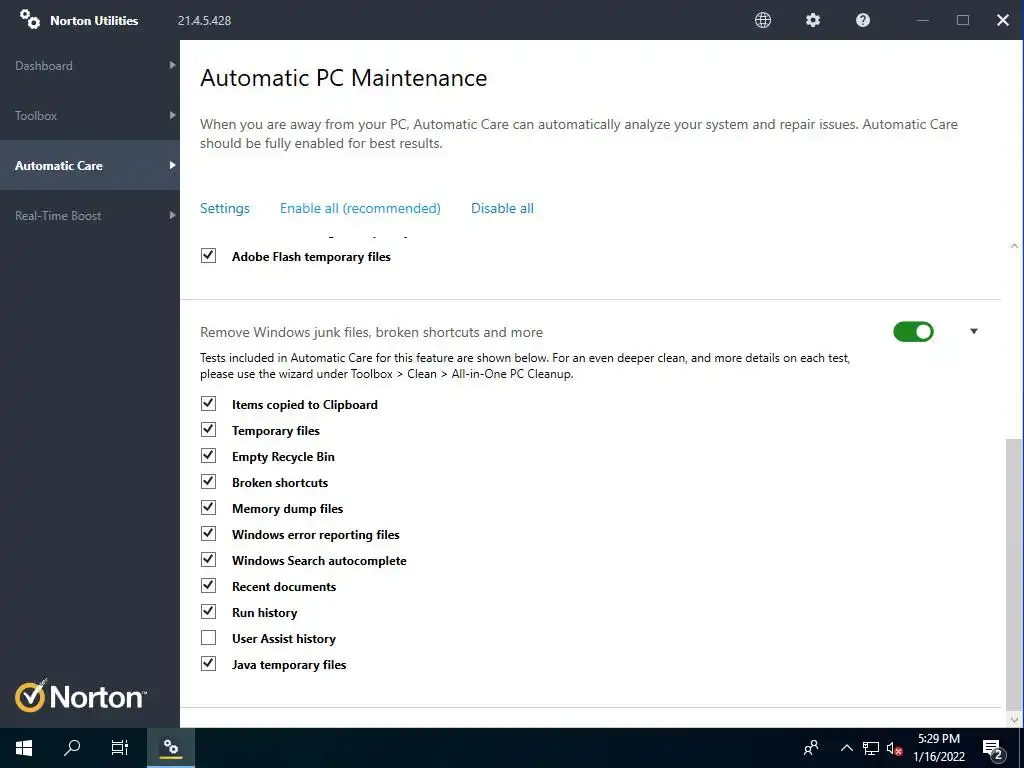The image size is (1024, 768).
Task: Uncheck Recent documents checkbox
Action: click(208, 585)
